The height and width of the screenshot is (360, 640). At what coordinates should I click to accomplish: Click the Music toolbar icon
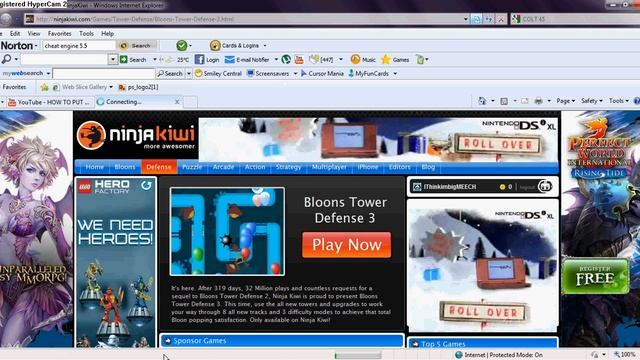(356, 60)
